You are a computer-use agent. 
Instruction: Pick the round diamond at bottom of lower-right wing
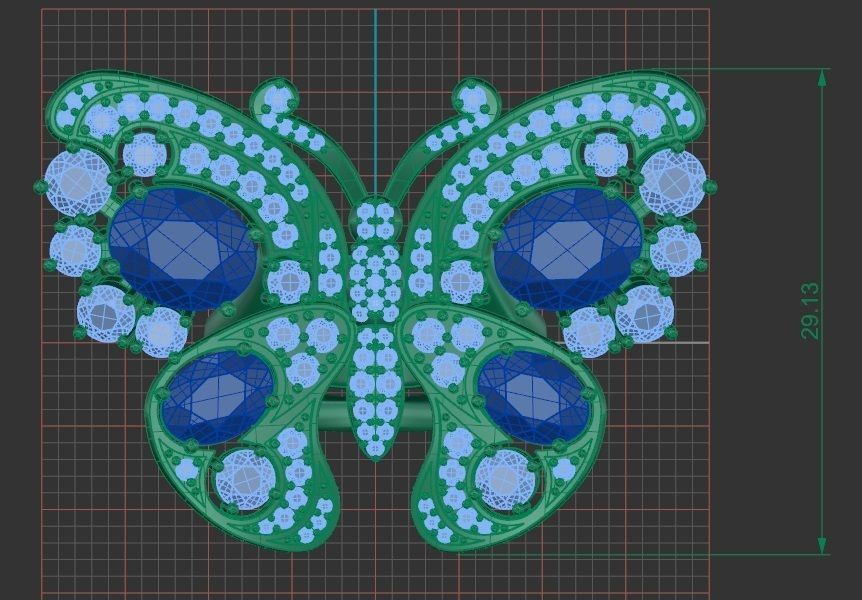(505, 479)
